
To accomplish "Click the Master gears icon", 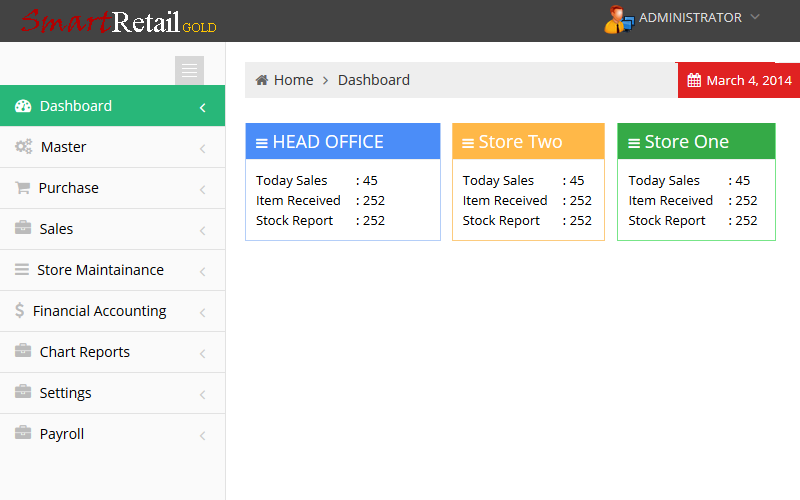I will pos(23,147).
